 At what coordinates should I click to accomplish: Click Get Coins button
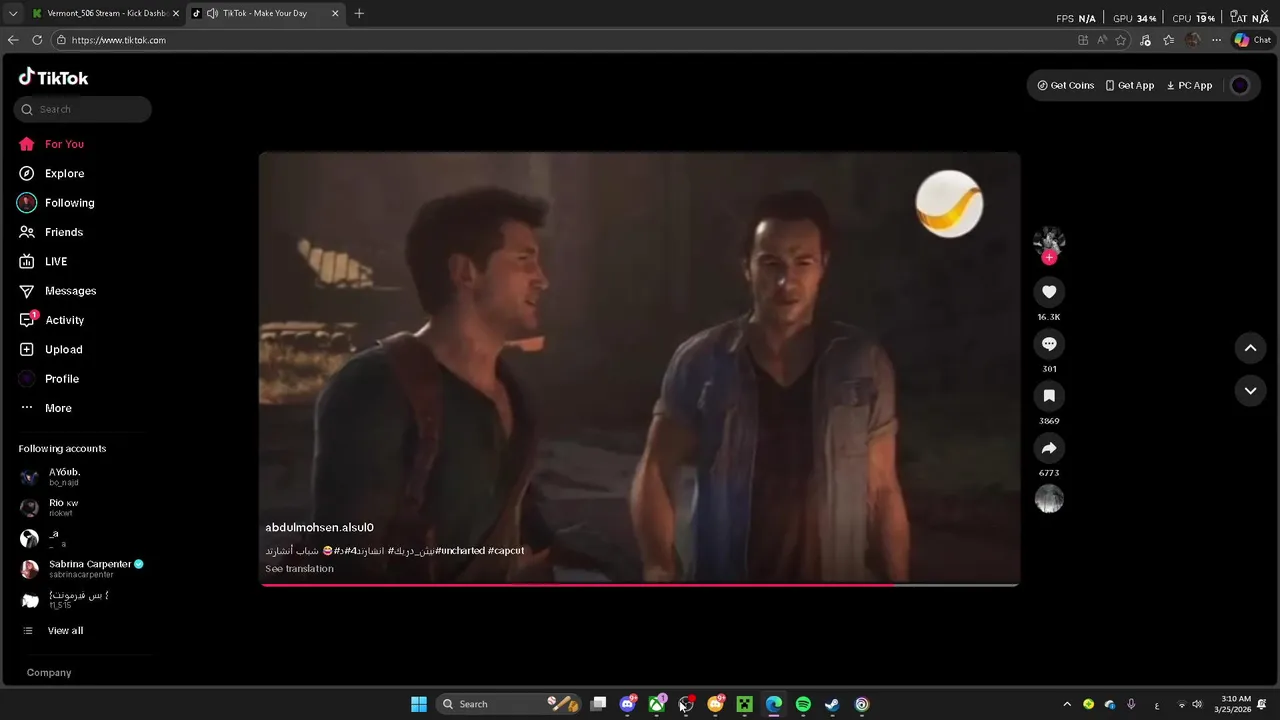1066,86
